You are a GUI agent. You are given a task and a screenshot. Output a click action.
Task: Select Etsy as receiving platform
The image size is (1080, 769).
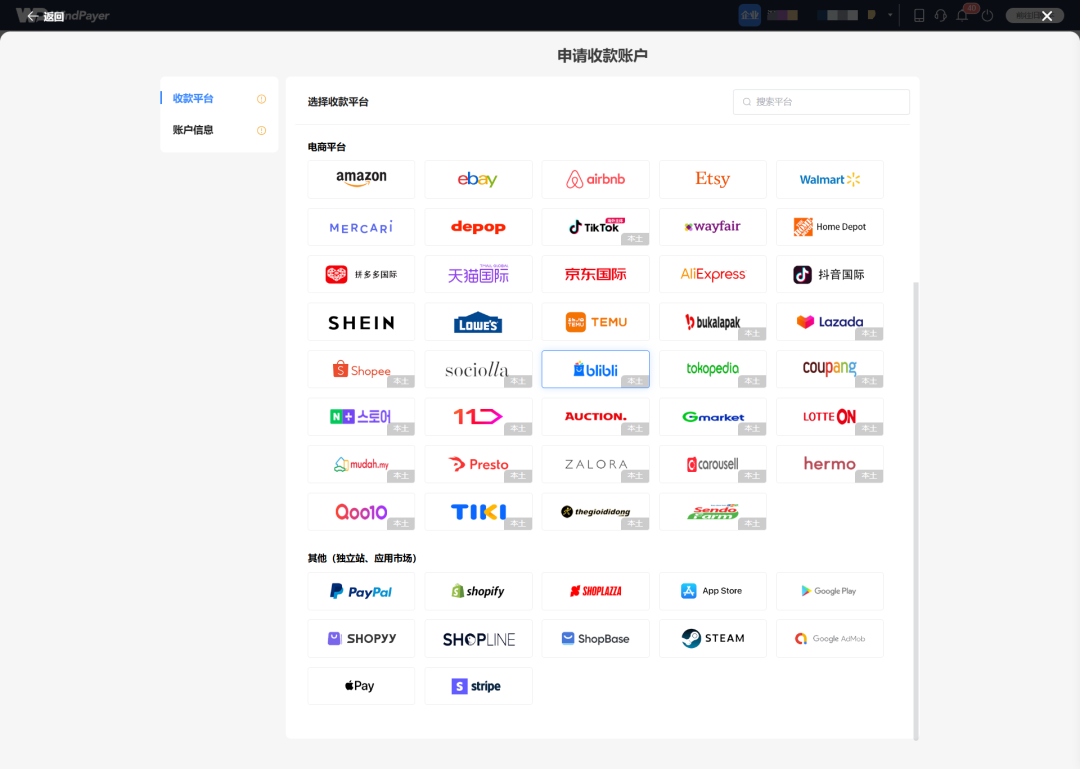(712, 179)
